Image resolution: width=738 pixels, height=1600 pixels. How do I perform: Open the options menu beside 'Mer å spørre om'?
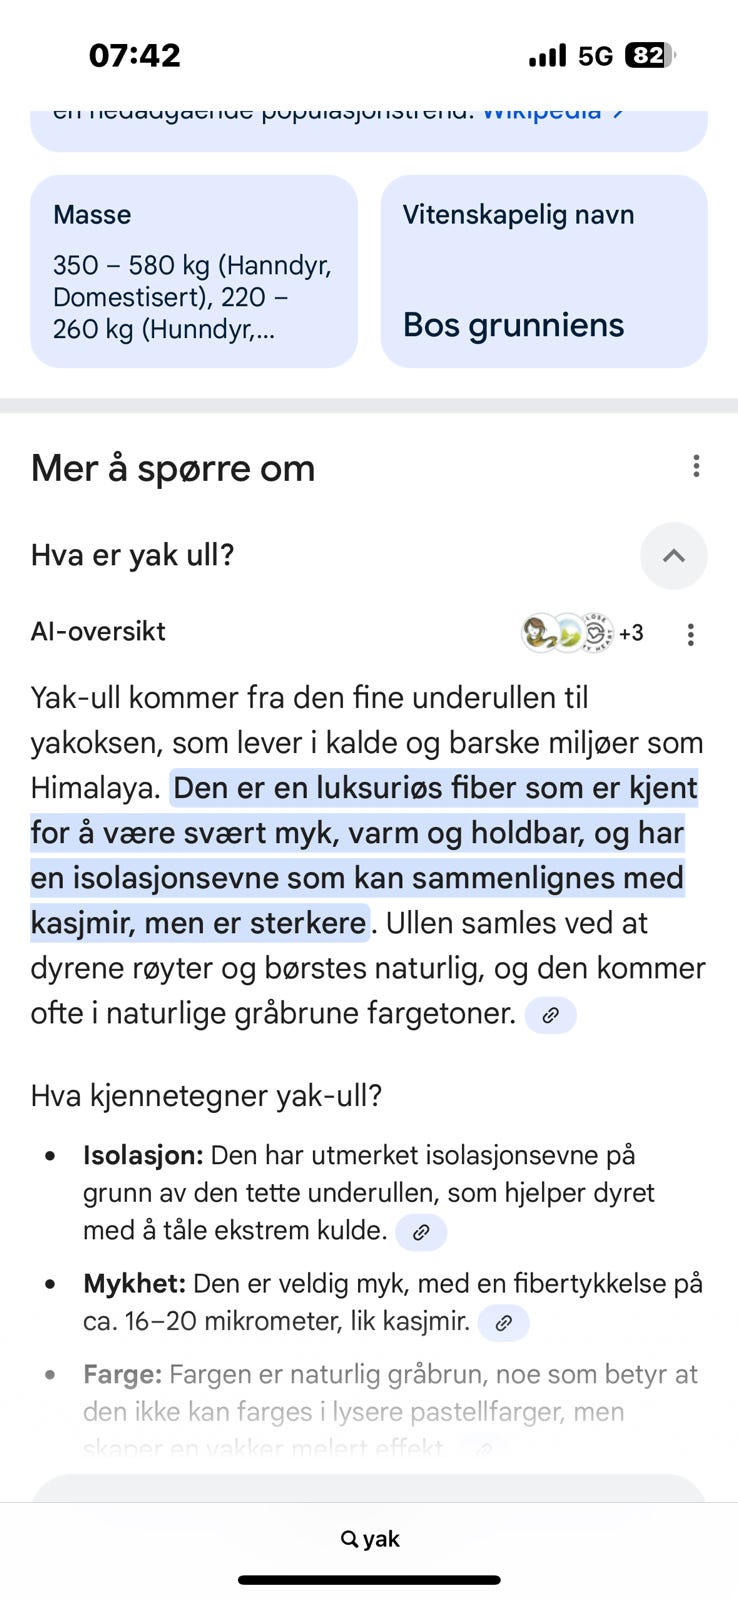[x=696, y=466]
